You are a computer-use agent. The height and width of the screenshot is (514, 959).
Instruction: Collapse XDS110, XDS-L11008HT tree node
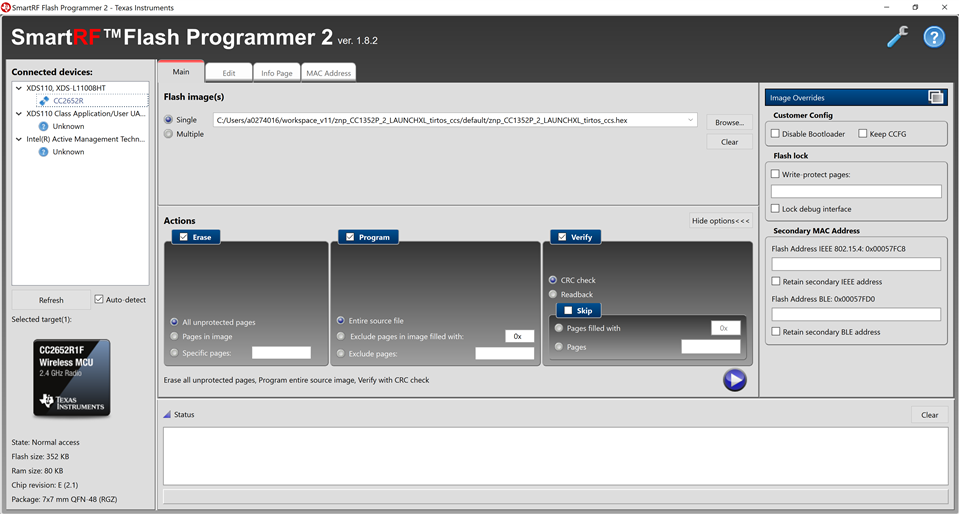click(x=19, y=88)
